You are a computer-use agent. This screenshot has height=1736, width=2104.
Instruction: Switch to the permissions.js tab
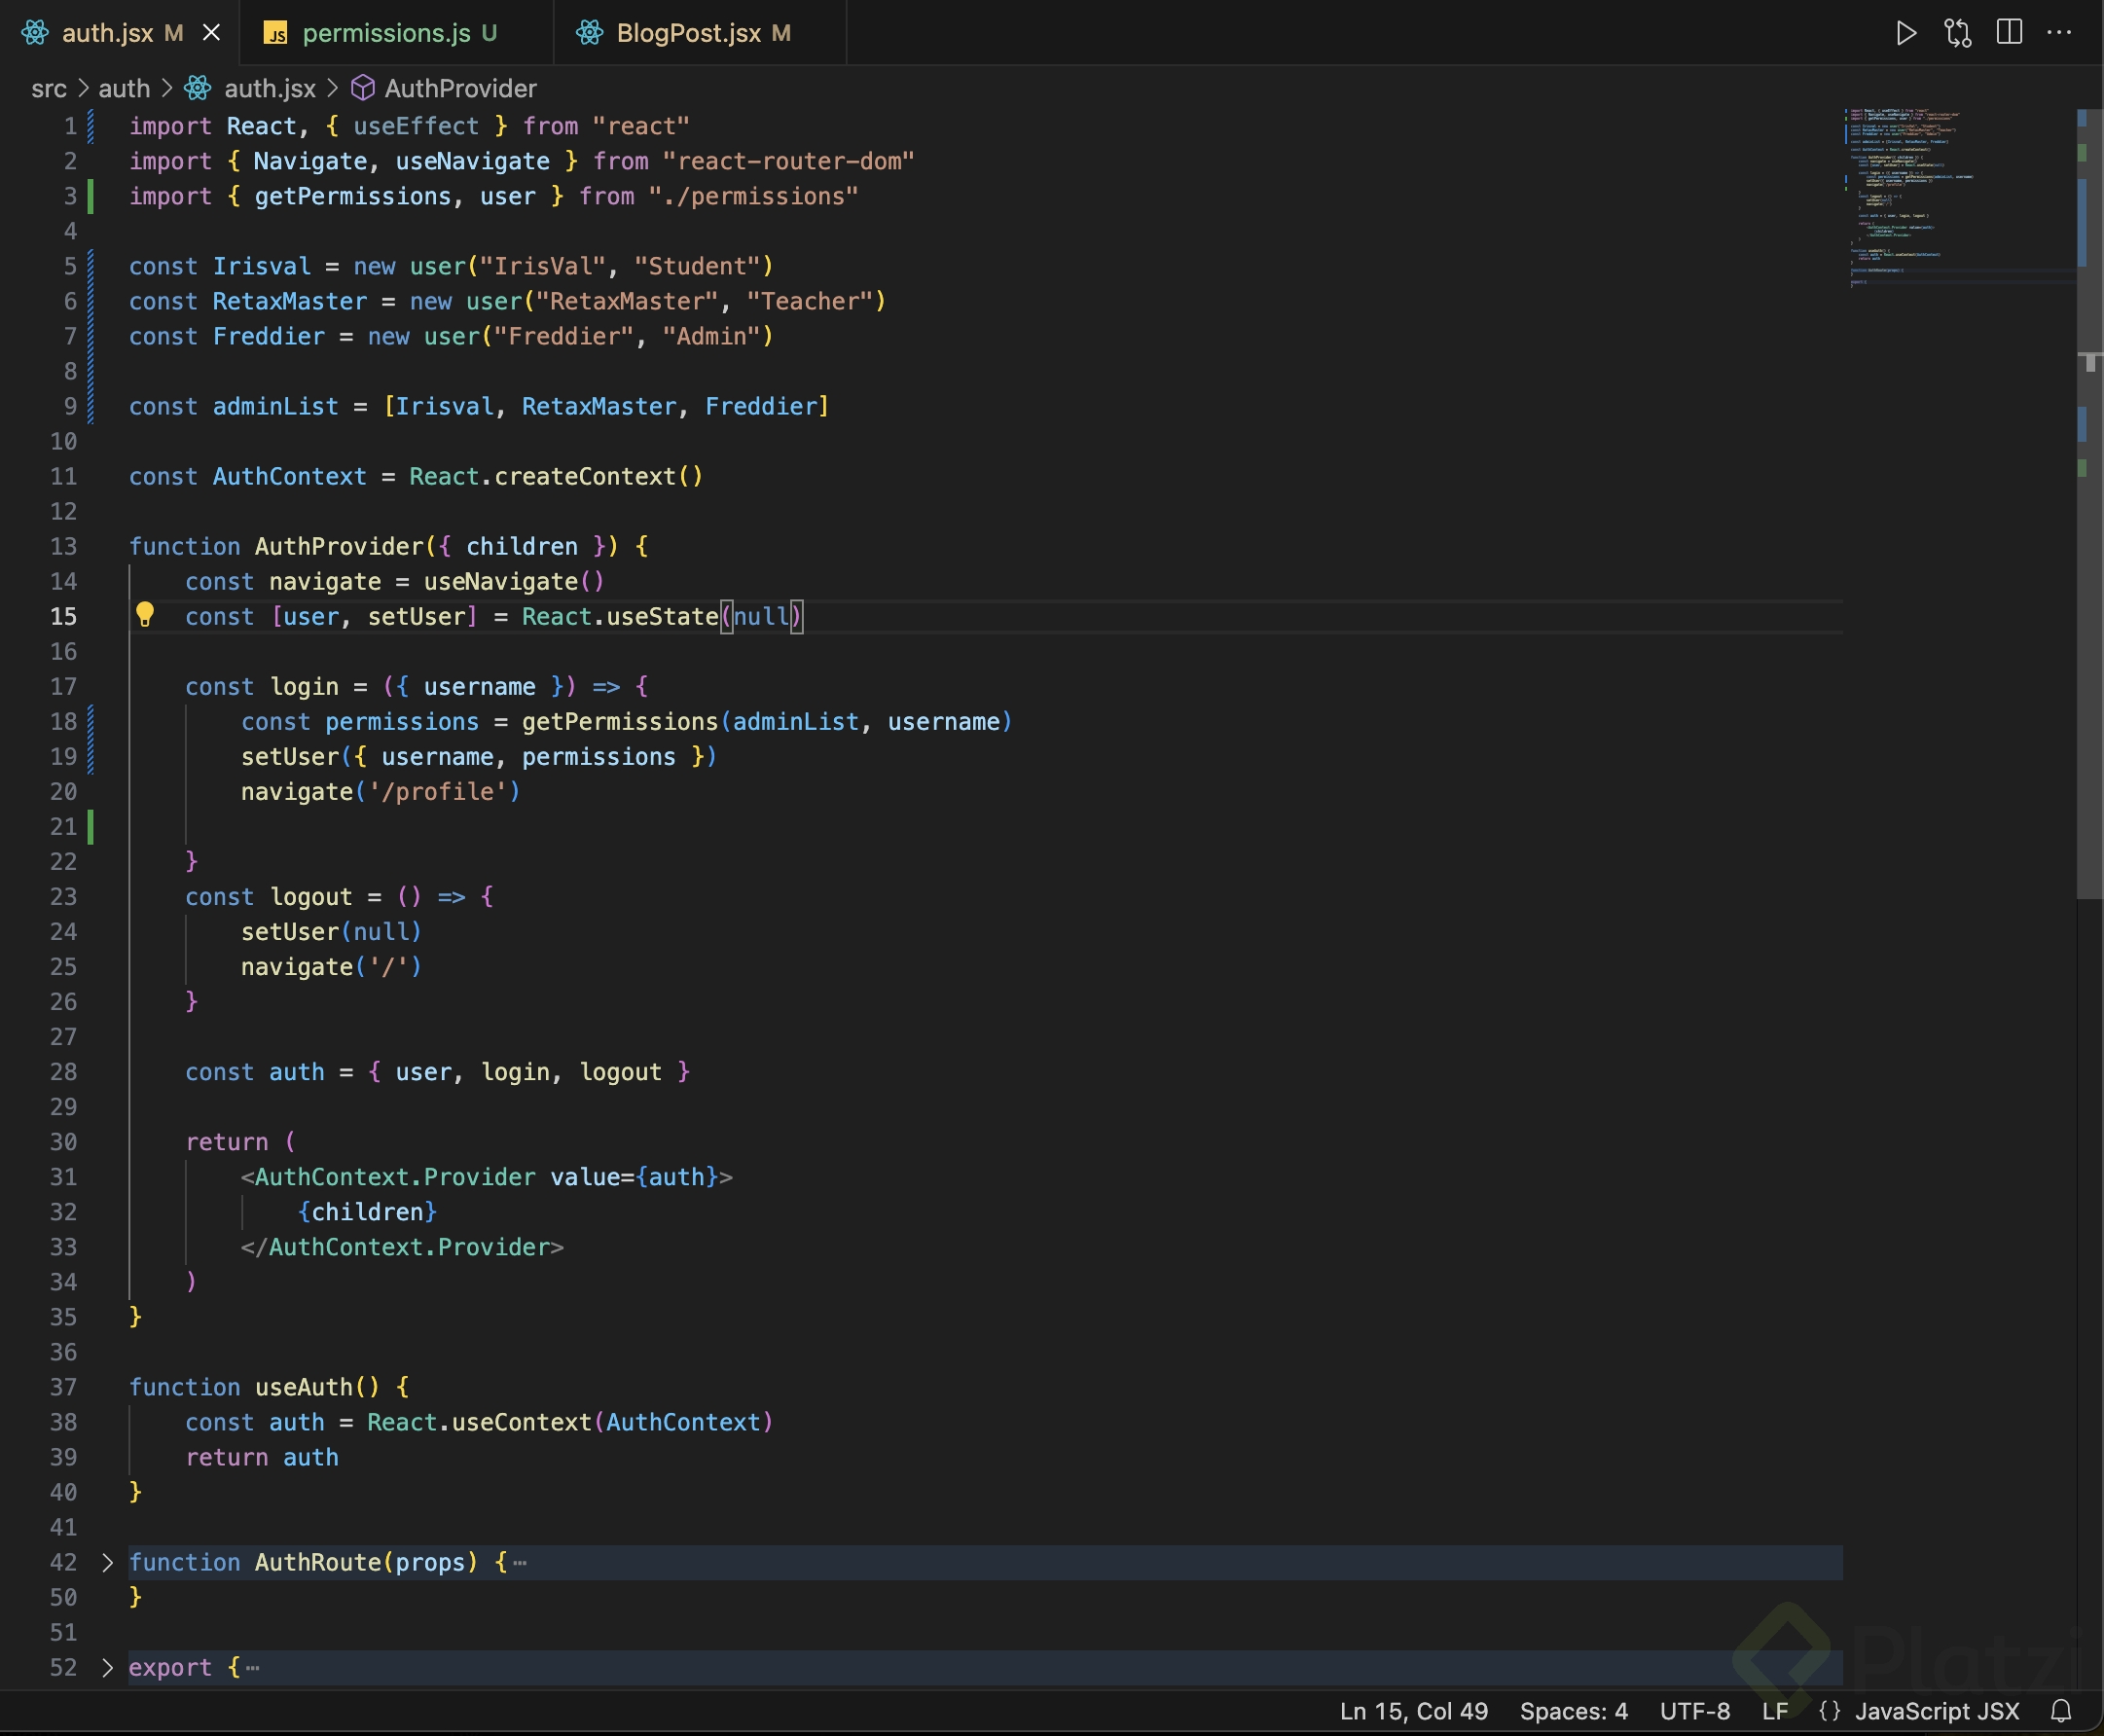click(386, 33)
